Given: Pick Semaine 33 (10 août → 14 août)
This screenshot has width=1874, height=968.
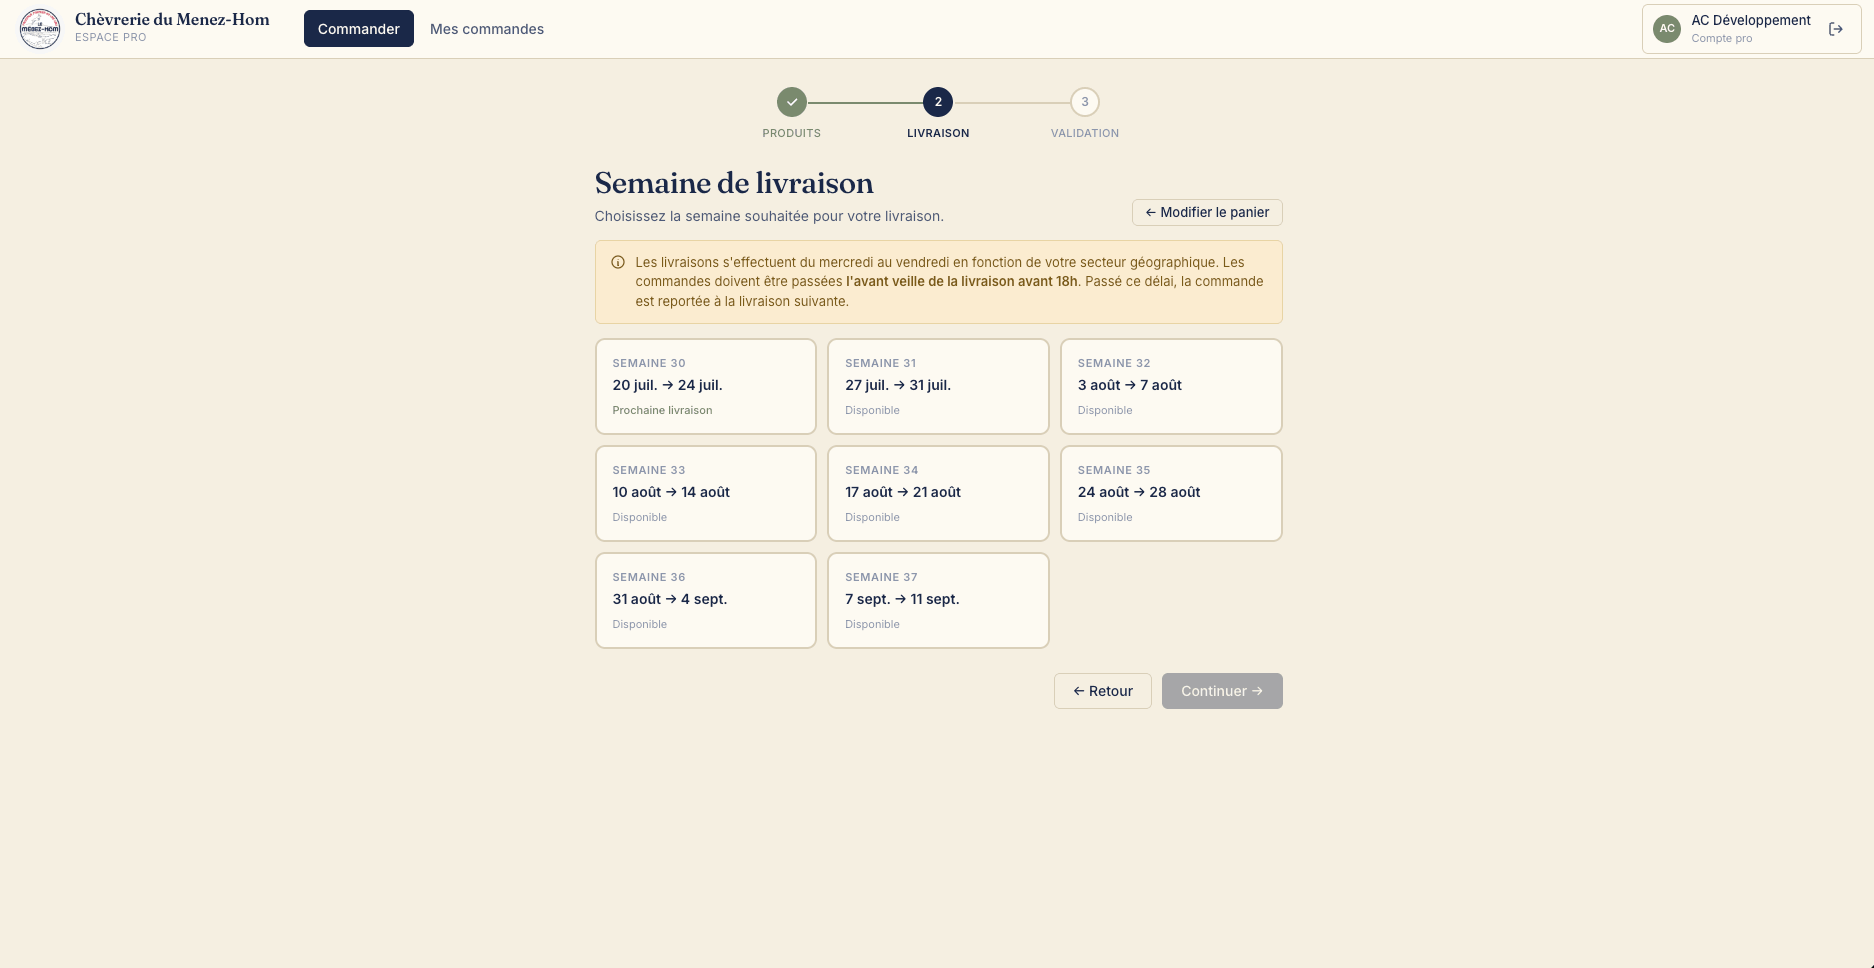Looking at the screenshot, I should coord(706,494).
